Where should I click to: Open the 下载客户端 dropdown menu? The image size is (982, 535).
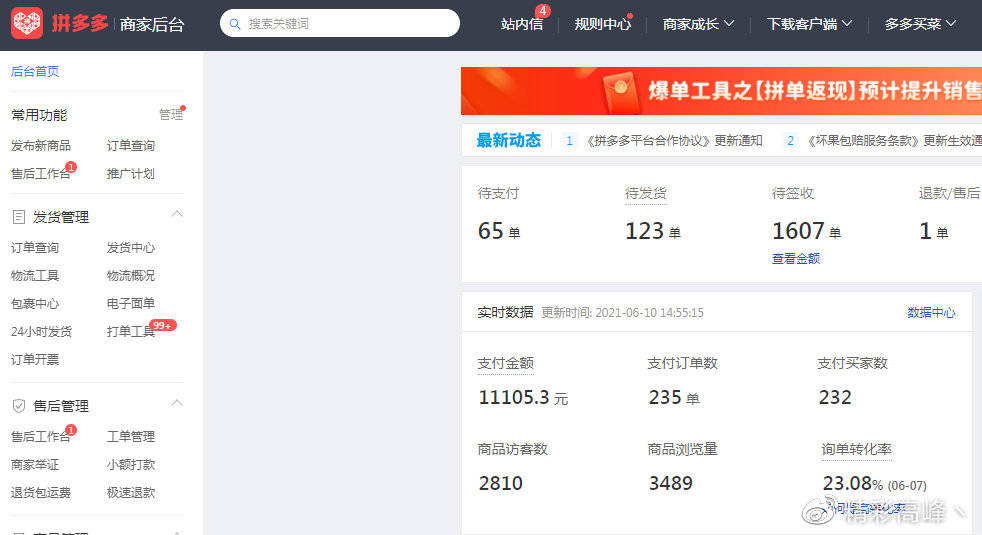click(x=810, y=24)
